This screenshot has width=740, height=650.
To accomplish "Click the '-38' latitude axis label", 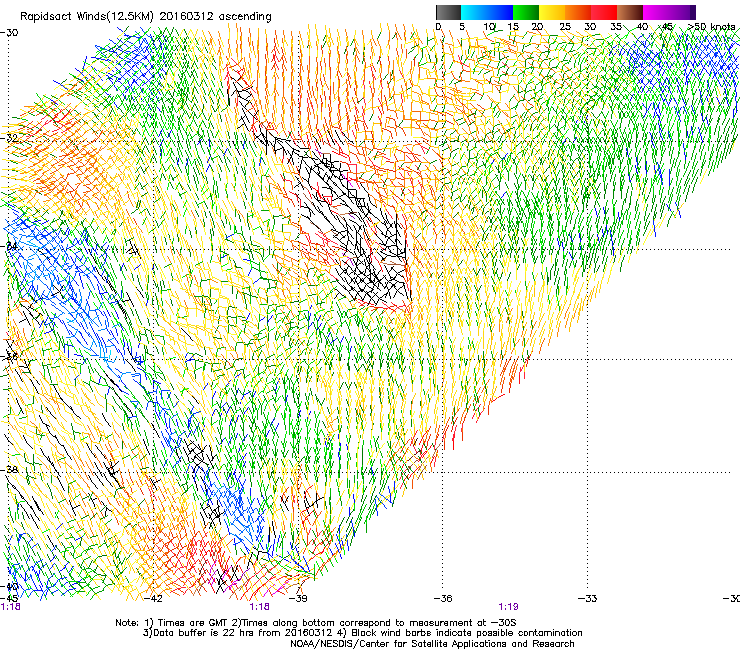I will point(9,470).
